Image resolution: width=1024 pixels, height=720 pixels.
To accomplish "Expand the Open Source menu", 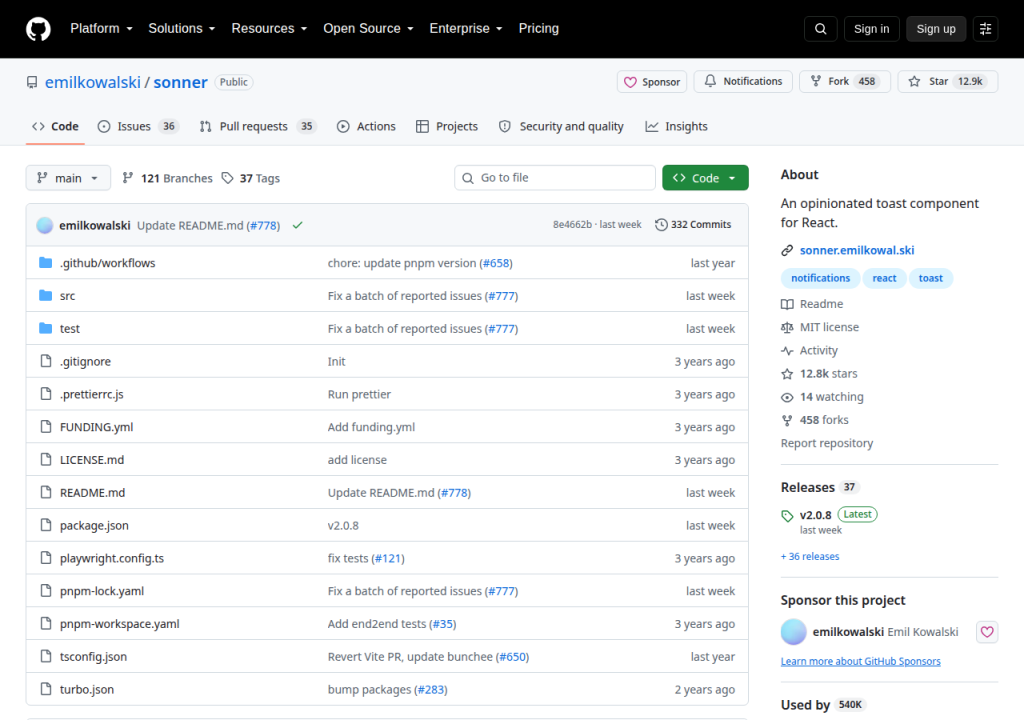I will coord(368,29).
